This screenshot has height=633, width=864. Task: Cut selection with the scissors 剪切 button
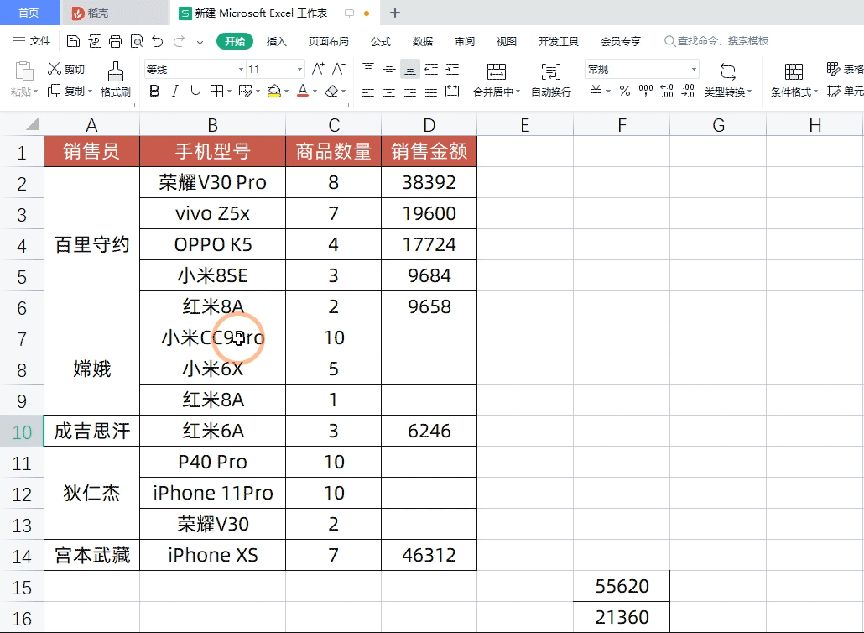coord(66,69)
